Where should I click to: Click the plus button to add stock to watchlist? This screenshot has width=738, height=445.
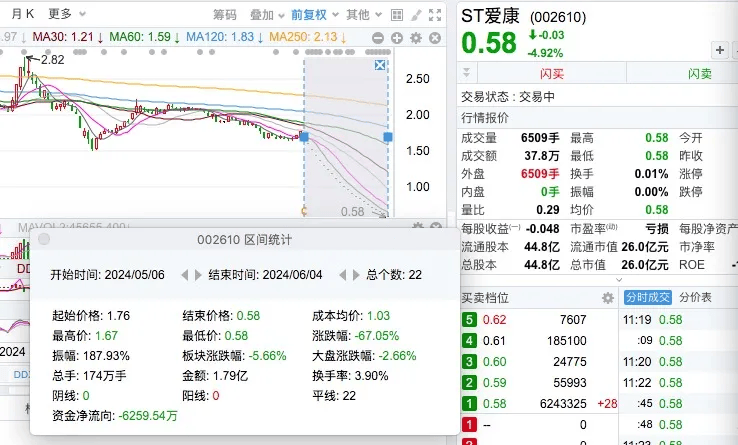pos(720,50)
